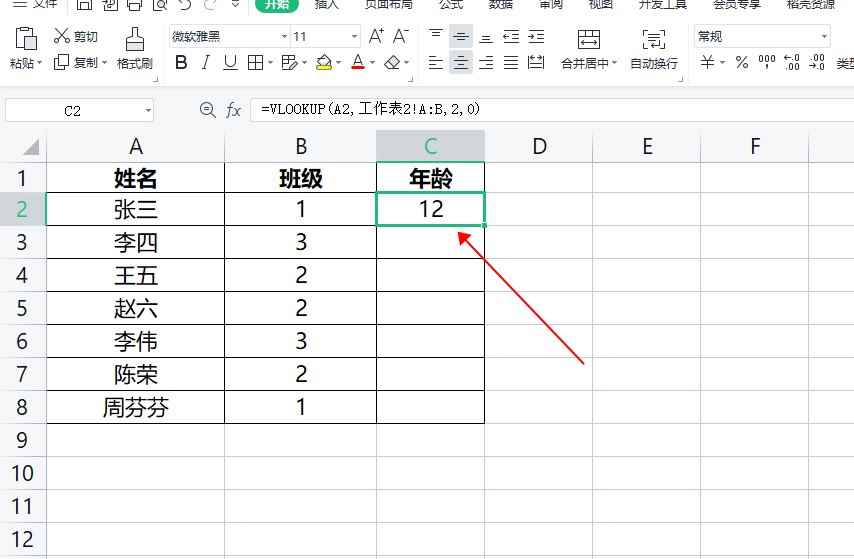The image size is (854, 559).
Task: Click the magnifier icon beside the formula bar
Action: tap(207, 110)
